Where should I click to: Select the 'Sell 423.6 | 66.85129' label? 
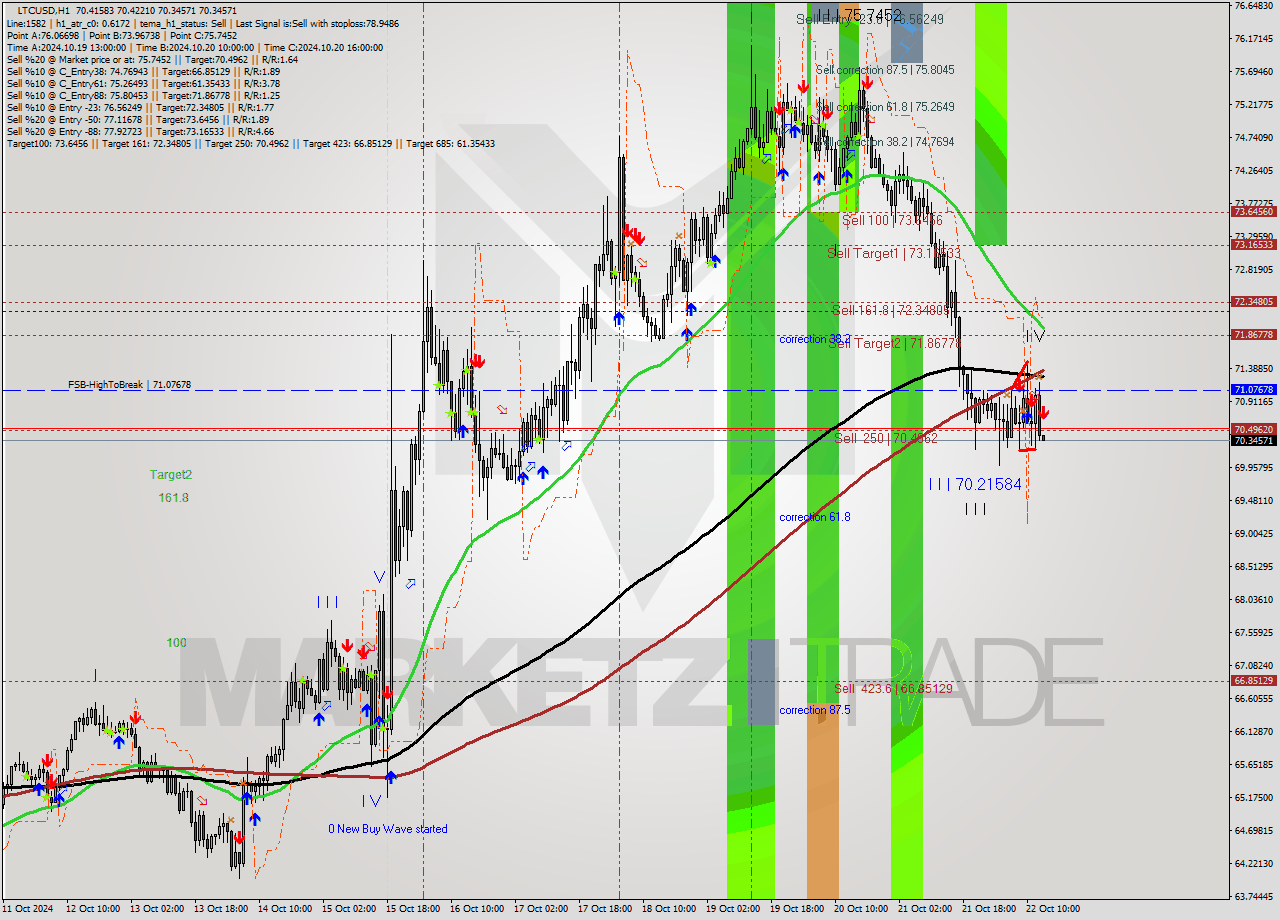[x=893, y=688]
